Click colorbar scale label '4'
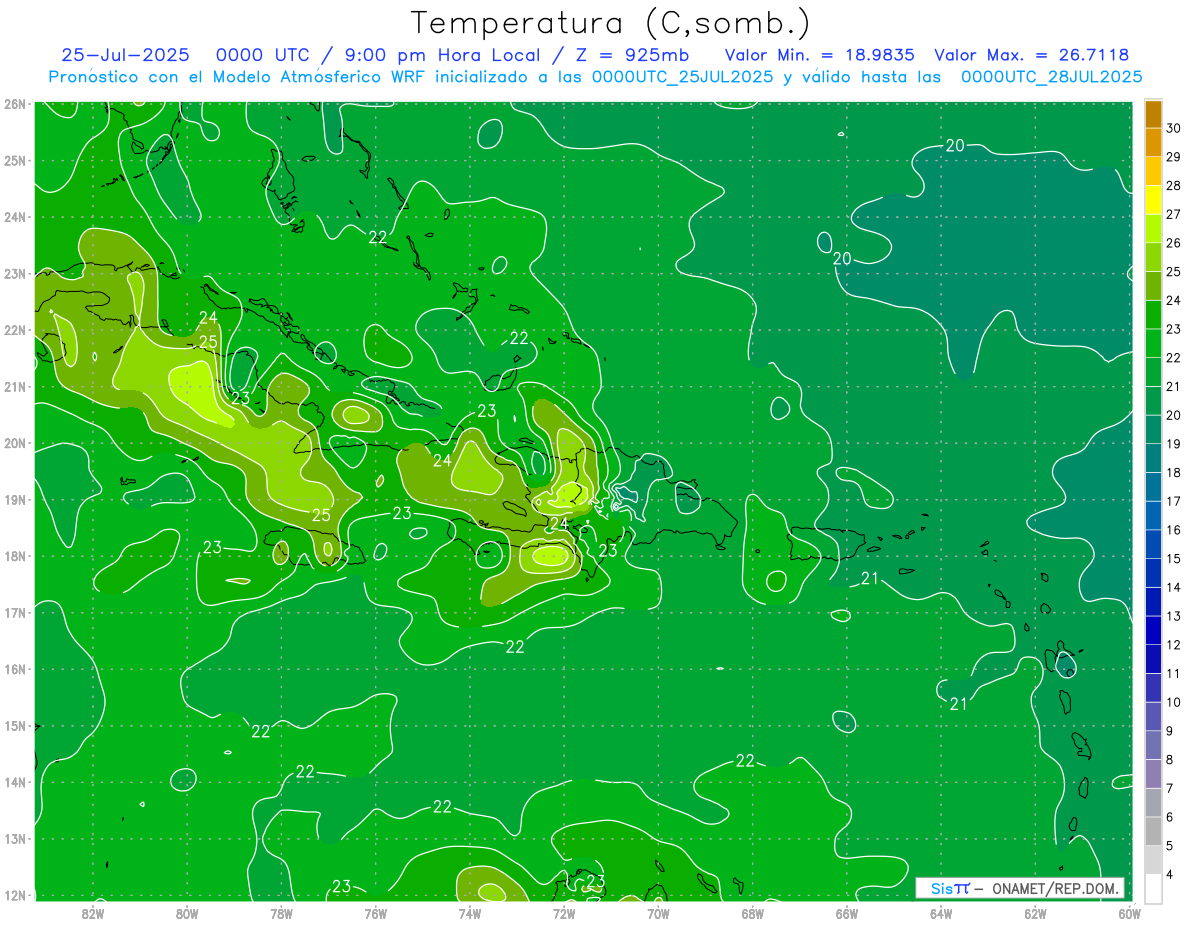Screen dimensions: 1200x927 click(1171, 875)
